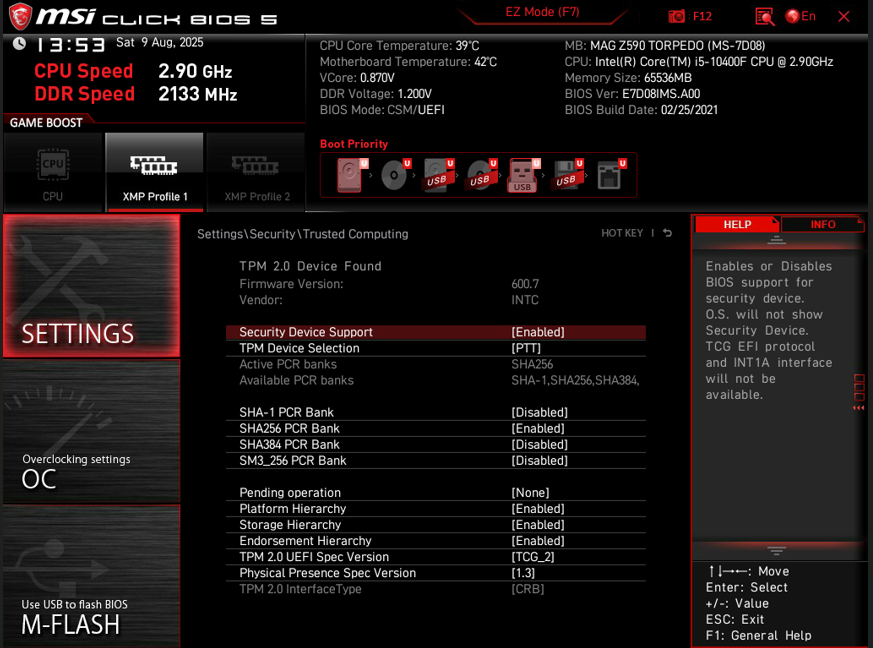Click the GAME BOOST label
873x648 pixels.
click(46, 123)
